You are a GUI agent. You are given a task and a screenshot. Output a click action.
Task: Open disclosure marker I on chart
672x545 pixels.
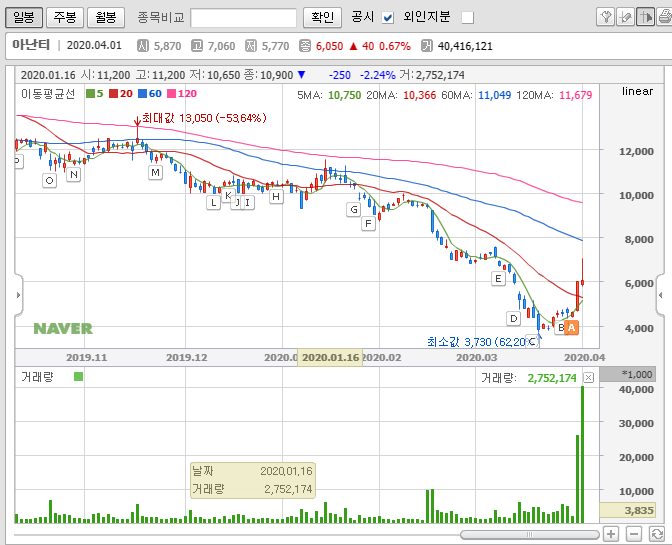[248, 202]
